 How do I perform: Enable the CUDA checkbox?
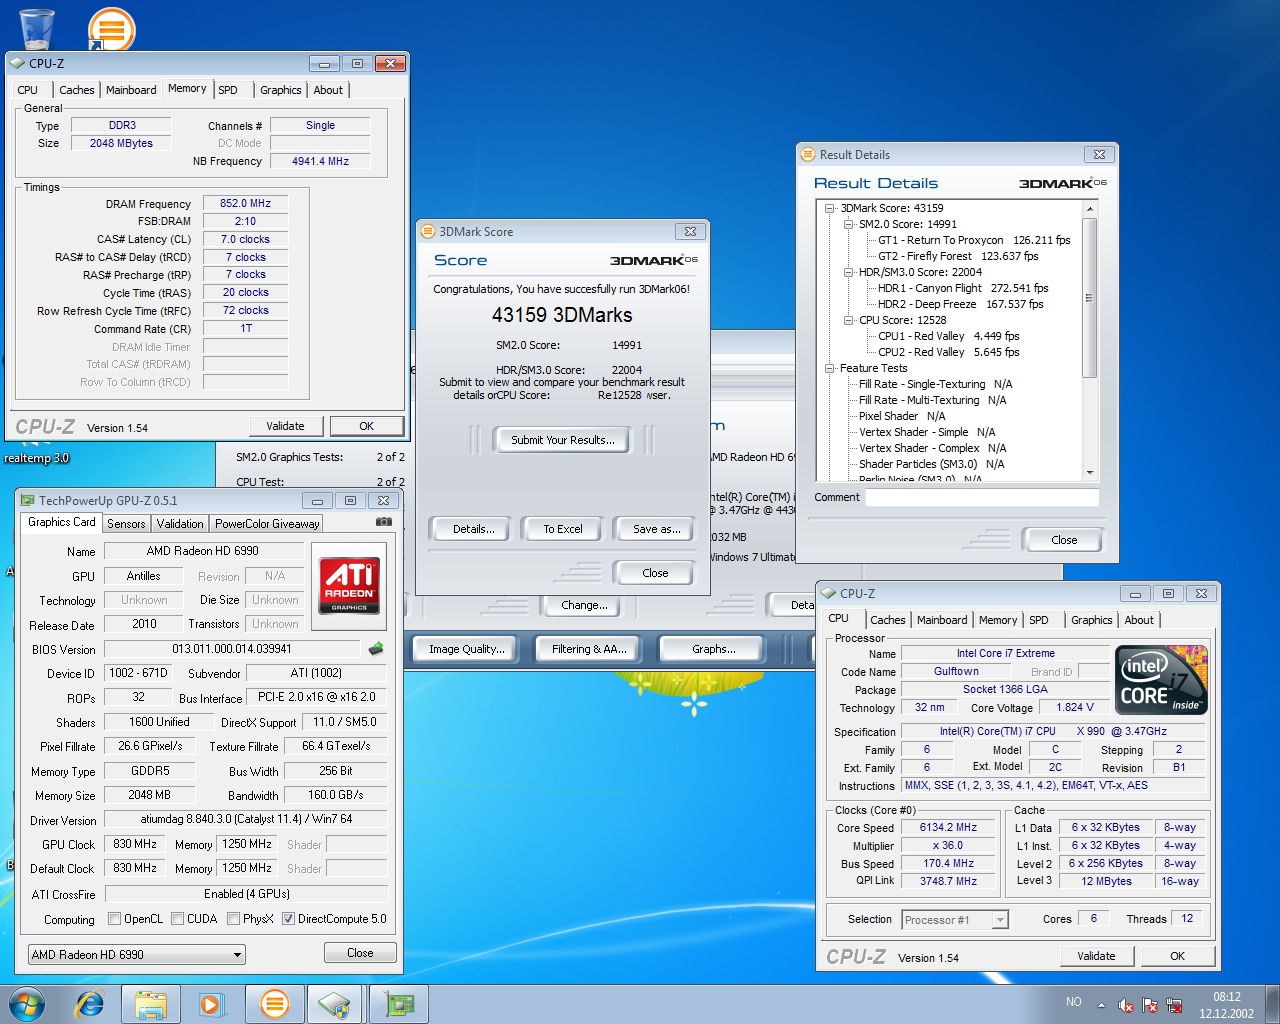pyautogui.click(x=177, y=919)
